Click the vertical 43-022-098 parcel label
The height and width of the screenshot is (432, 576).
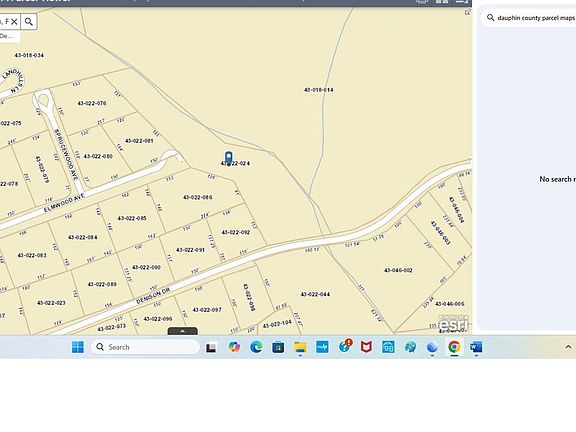pos(249,297)
